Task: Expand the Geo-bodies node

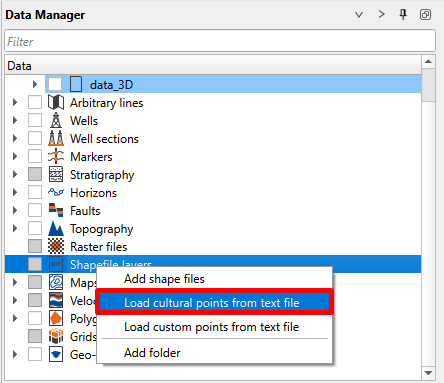Action: click(x=15, y=354)
